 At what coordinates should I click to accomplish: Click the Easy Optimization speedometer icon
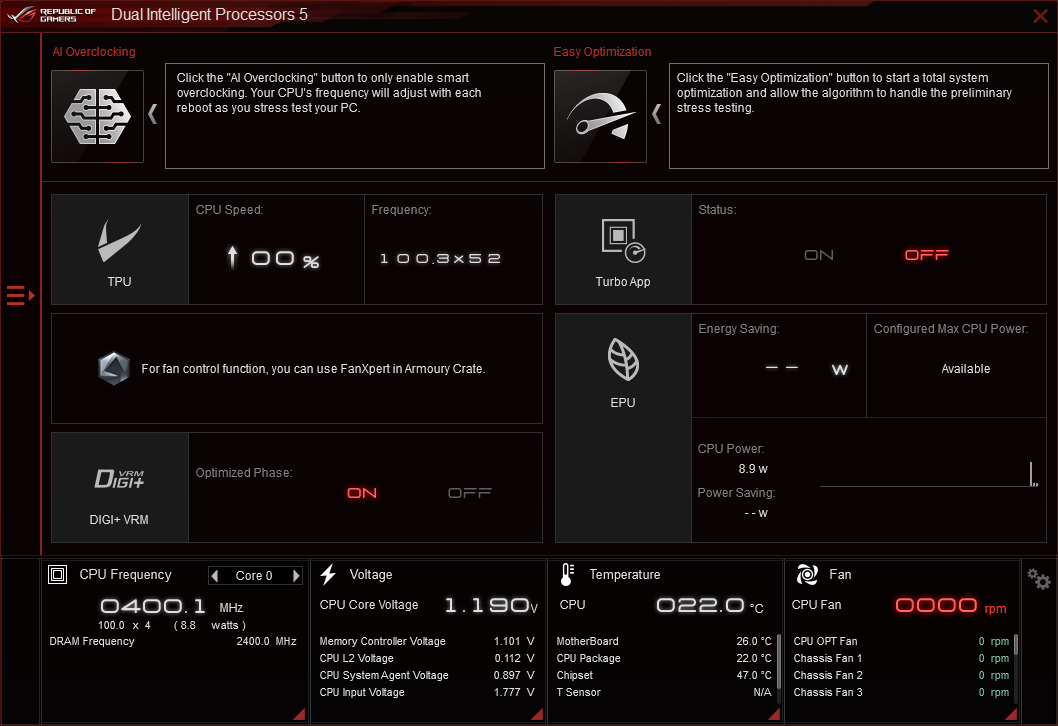point(599,115)
